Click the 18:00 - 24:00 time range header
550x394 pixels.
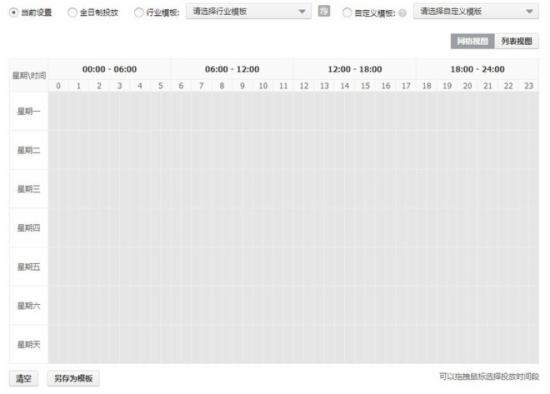(x=477, y=69)
